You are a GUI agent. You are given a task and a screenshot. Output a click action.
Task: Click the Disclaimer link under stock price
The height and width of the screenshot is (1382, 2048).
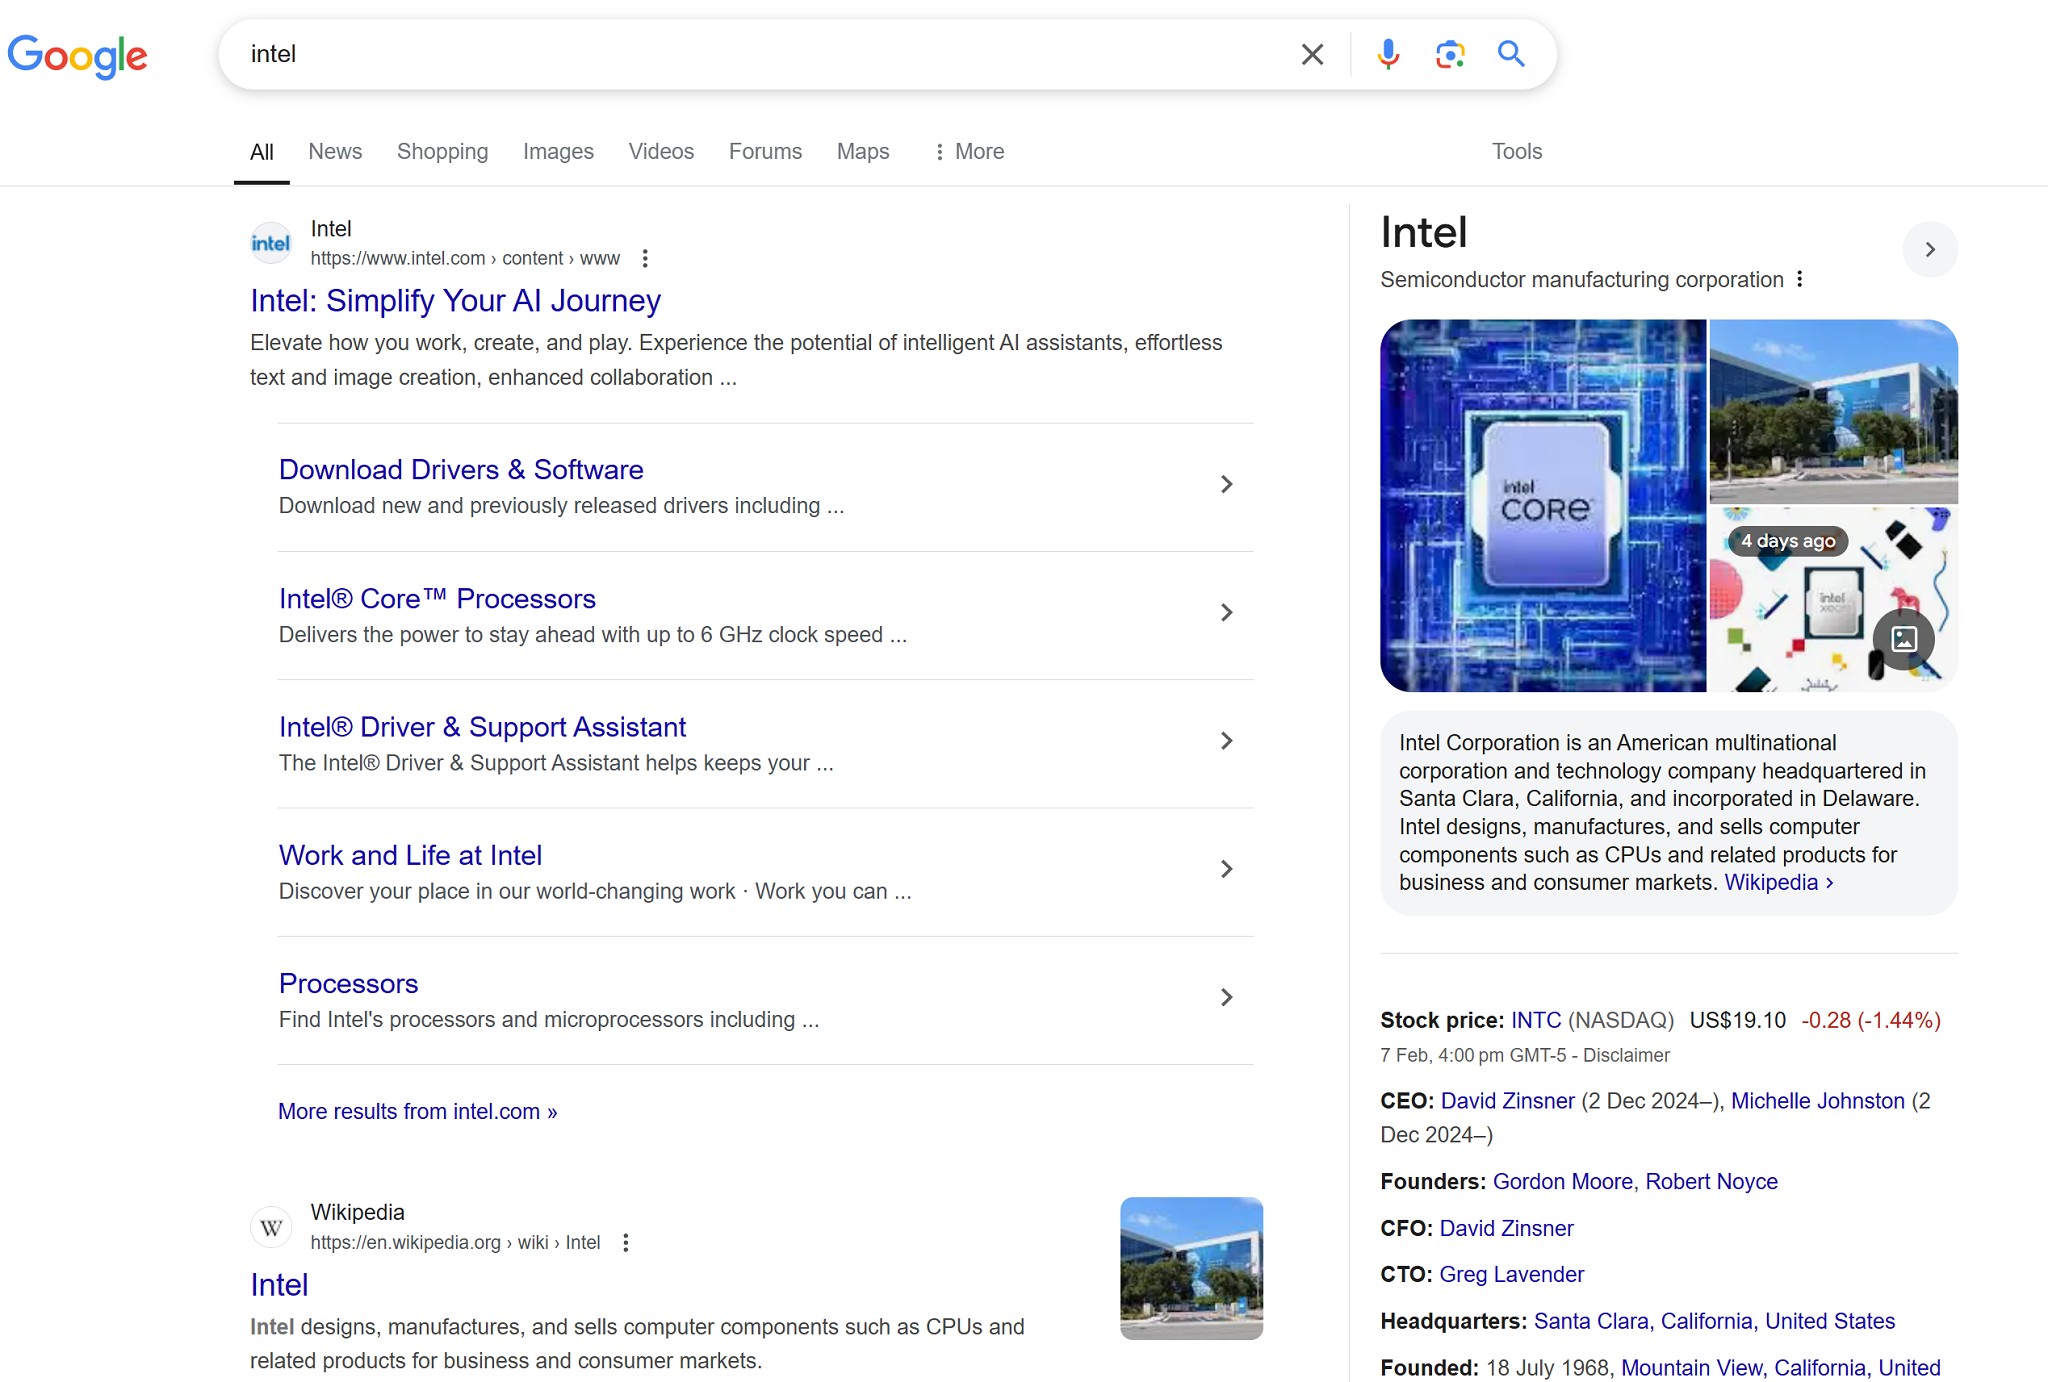point(1626,1055)
